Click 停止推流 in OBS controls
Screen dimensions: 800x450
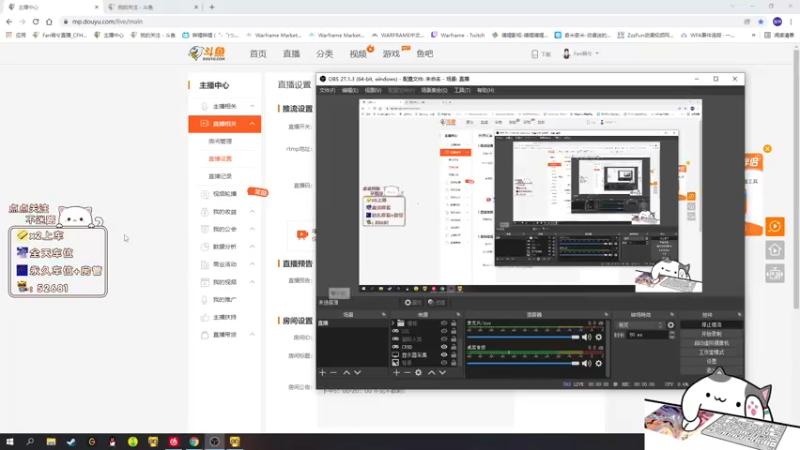[711, 324]
